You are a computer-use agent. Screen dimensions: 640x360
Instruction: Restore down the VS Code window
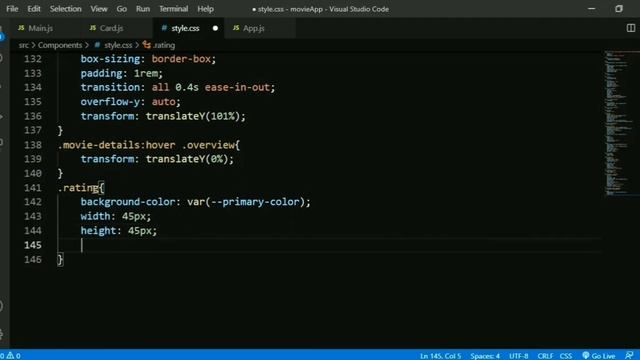point(619,9)
